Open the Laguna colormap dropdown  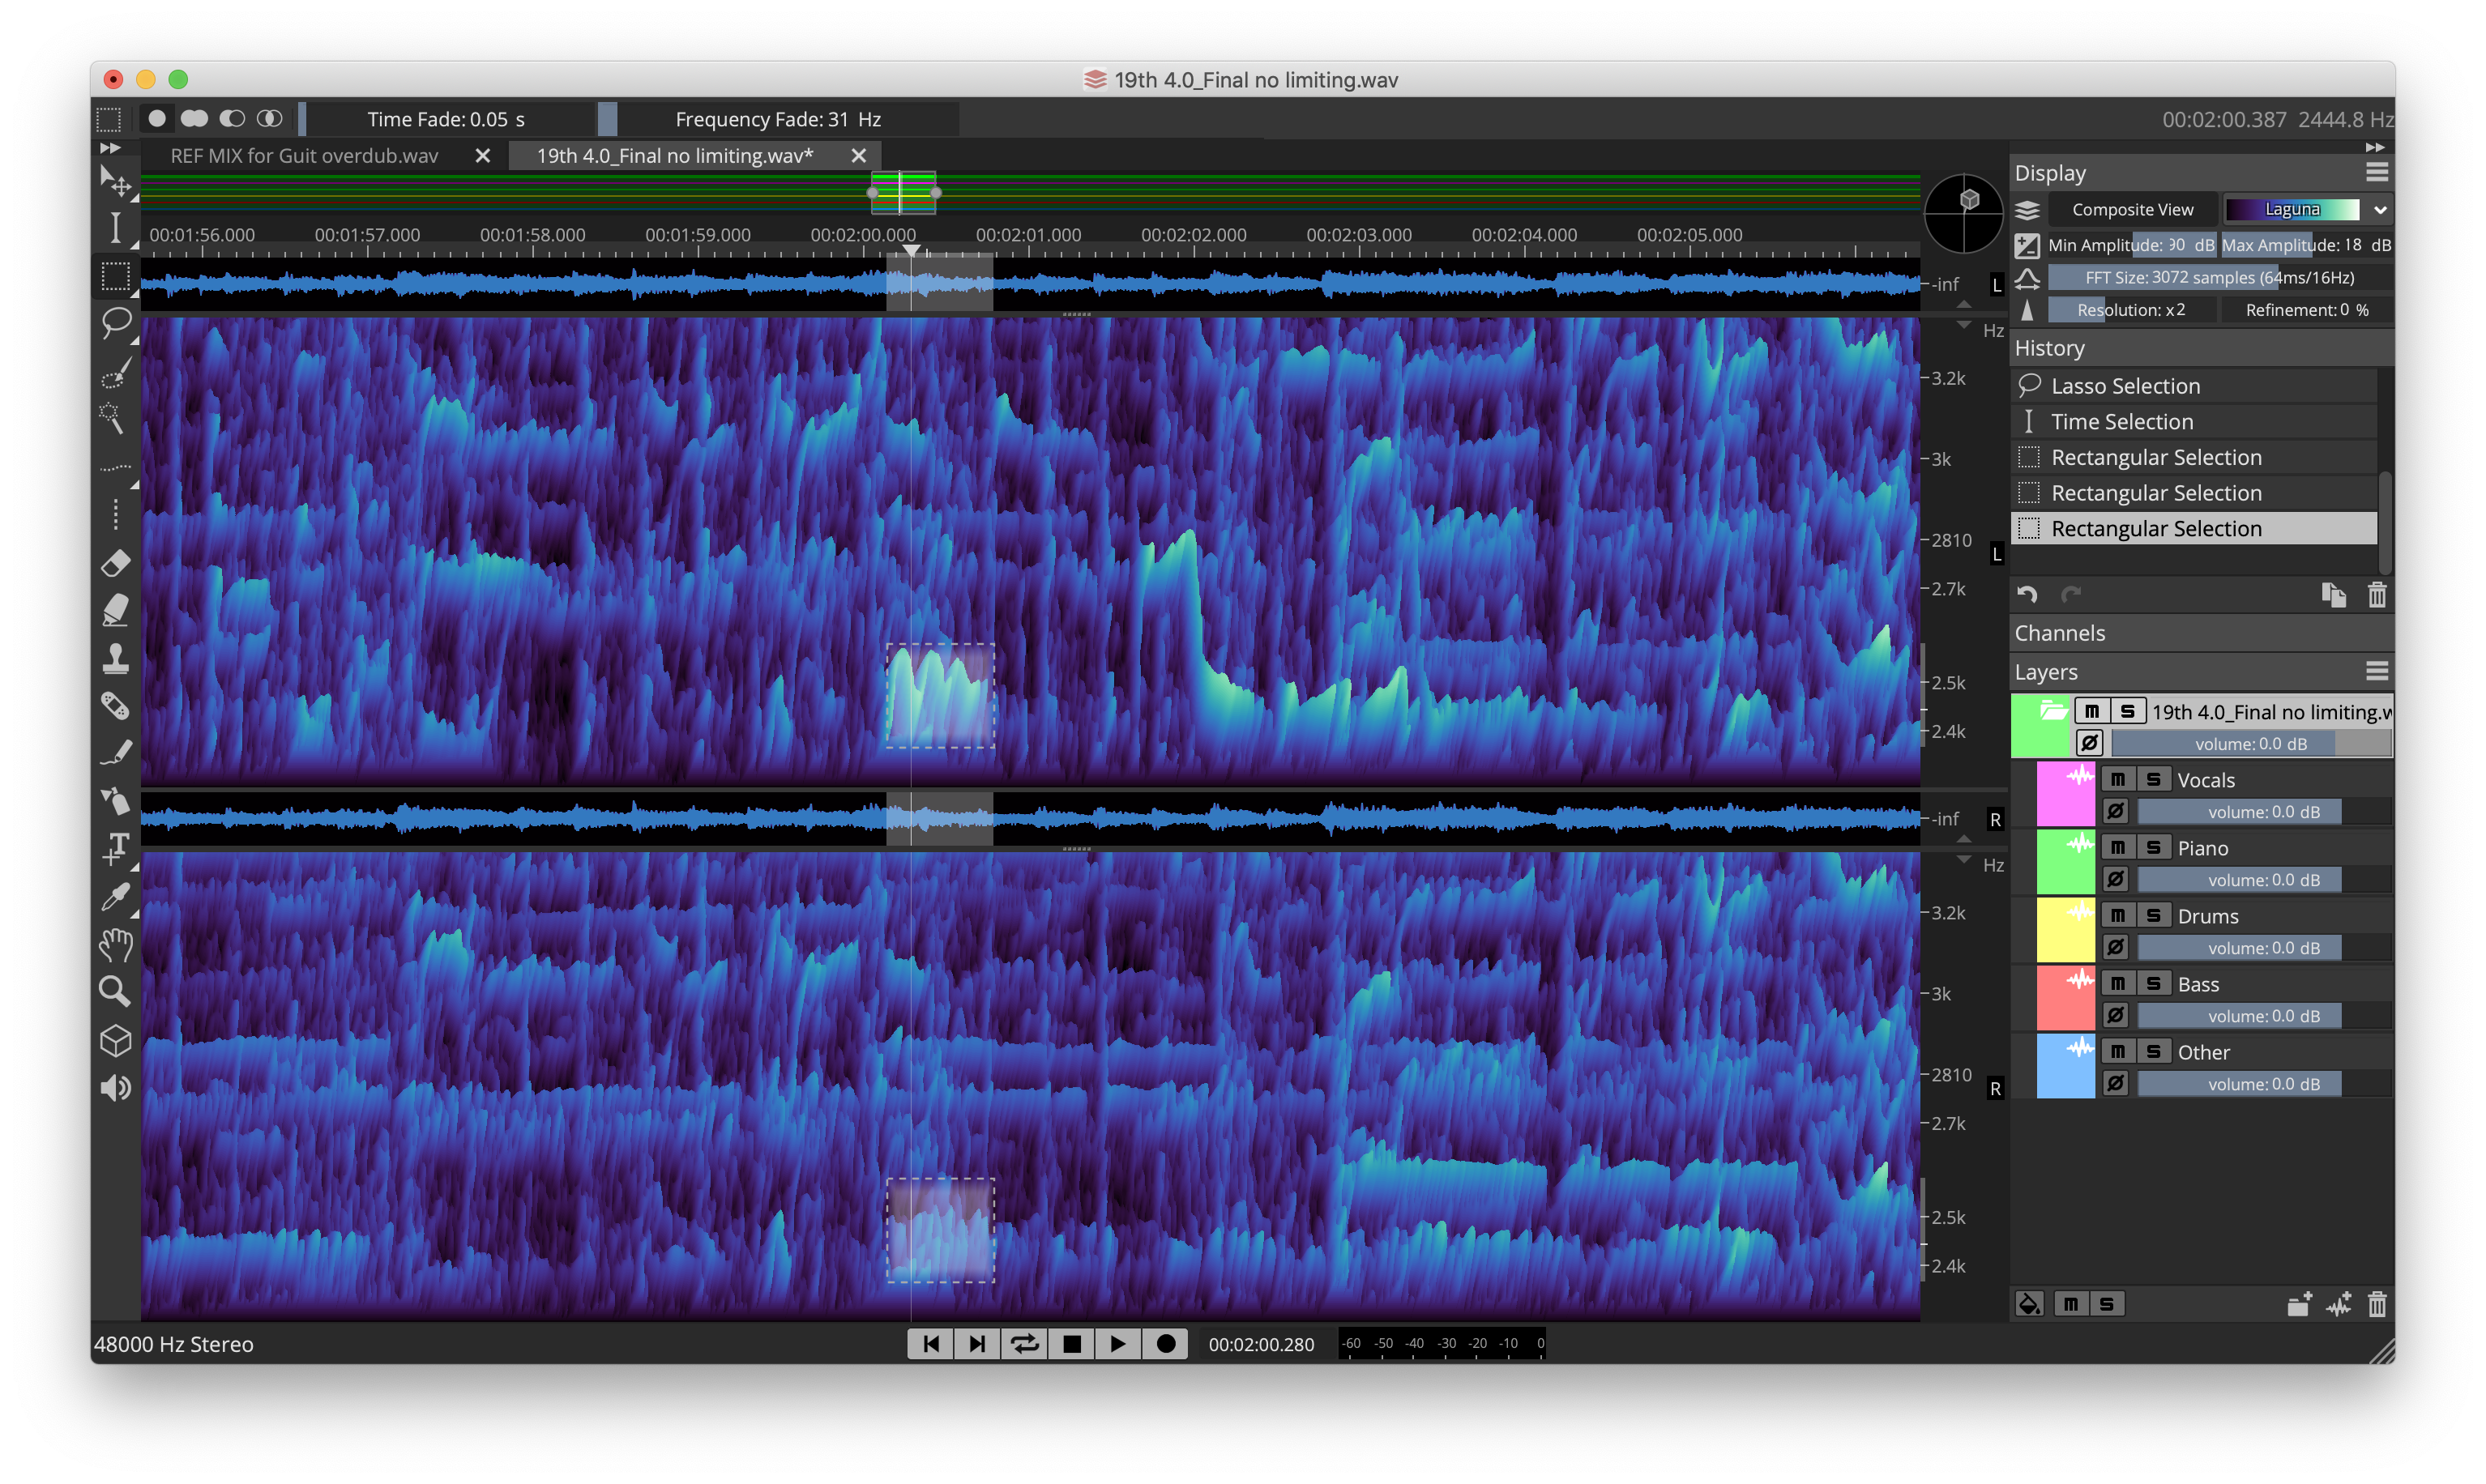(2380, 209)
